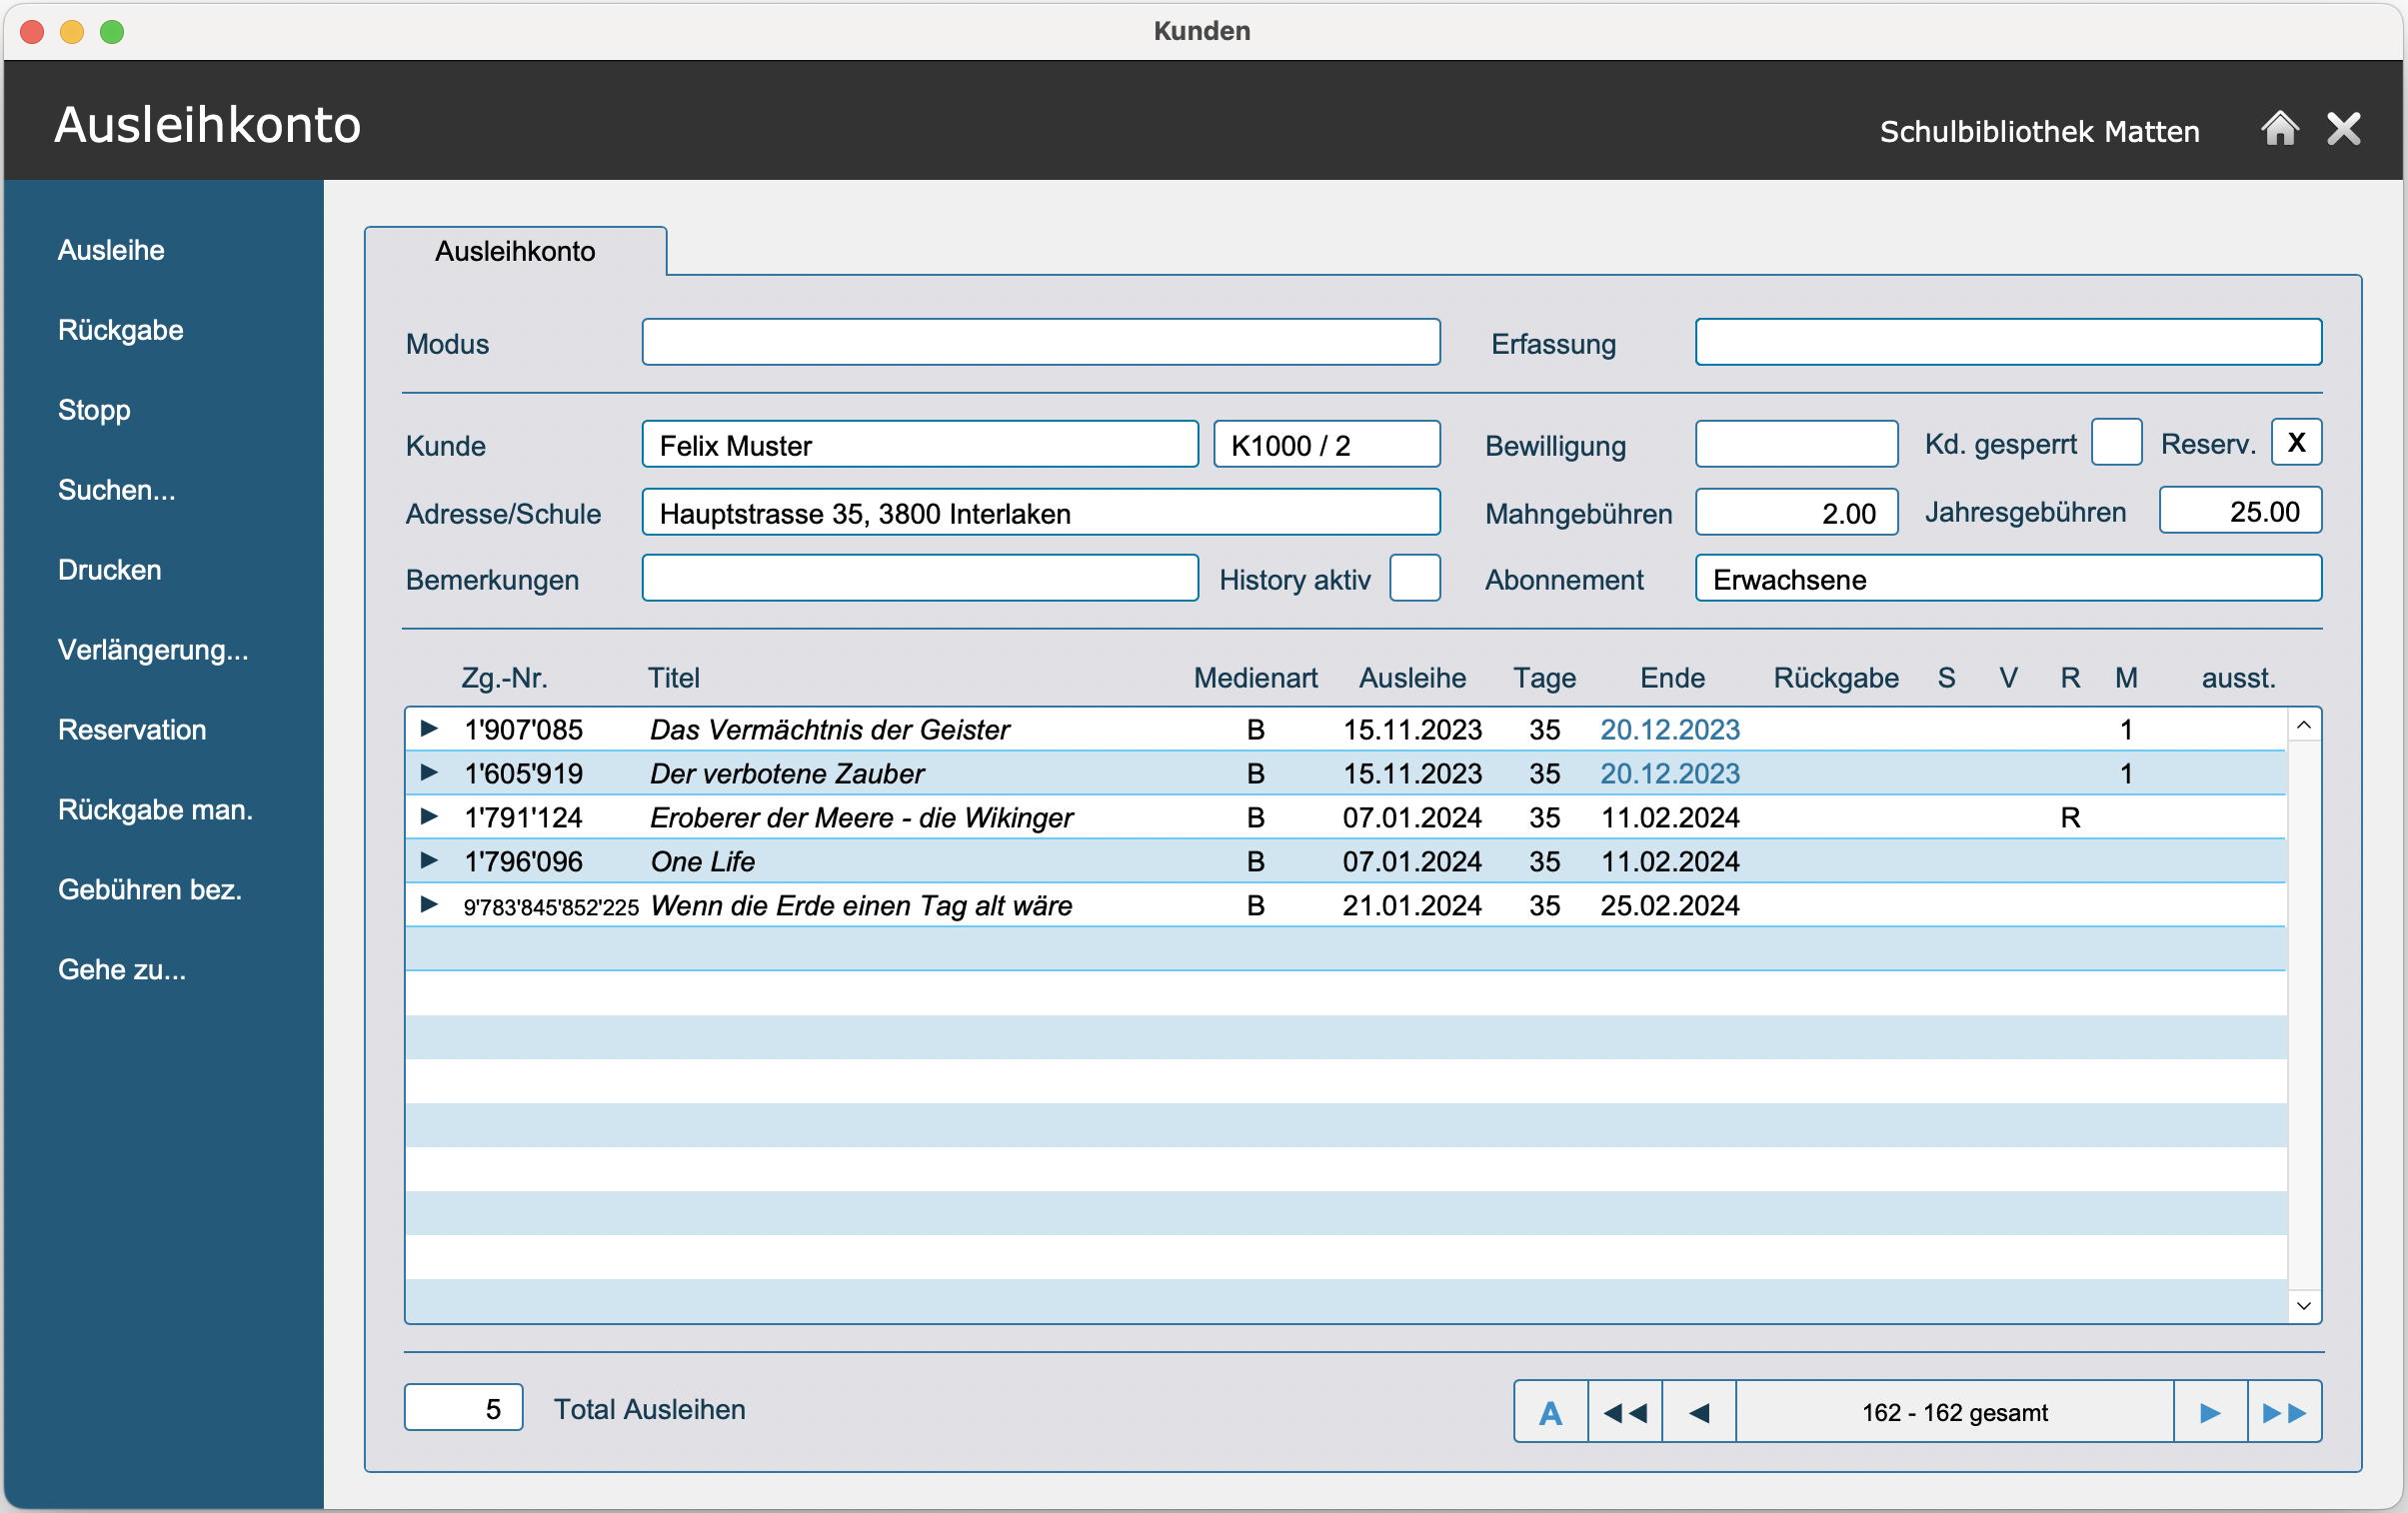
Task: Toggle the Reserv. checkbox
Action: [x=2296, y=442]
